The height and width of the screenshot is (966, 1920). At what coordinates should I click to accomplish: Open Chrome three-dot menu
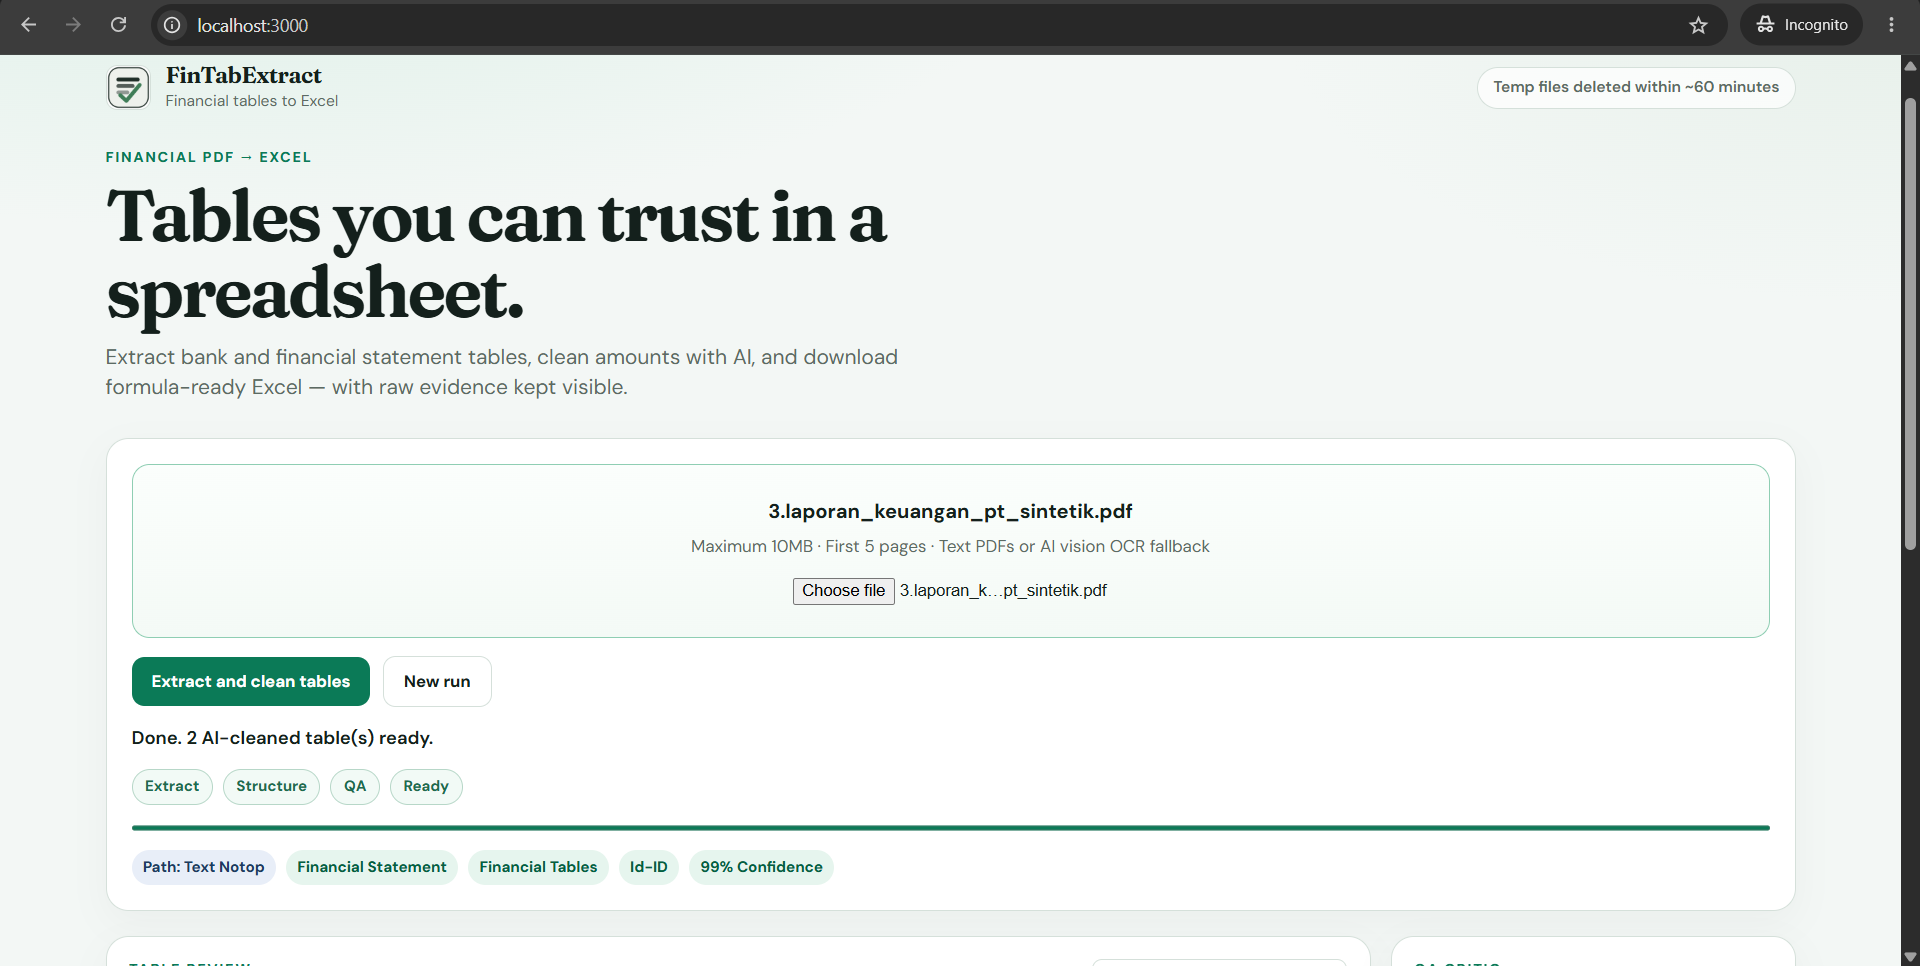click(1891, 25)
